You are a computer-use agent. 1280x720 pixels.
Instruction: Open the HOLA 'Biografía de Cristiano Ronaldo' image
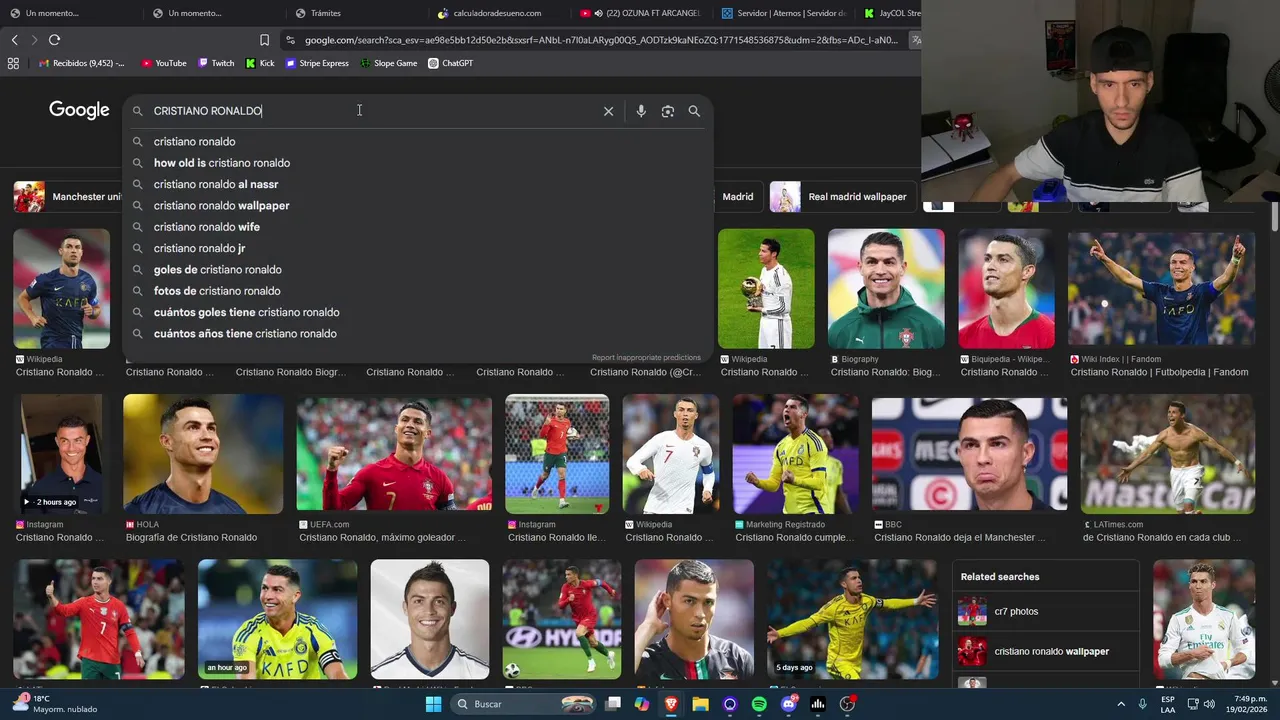point(203,454)
